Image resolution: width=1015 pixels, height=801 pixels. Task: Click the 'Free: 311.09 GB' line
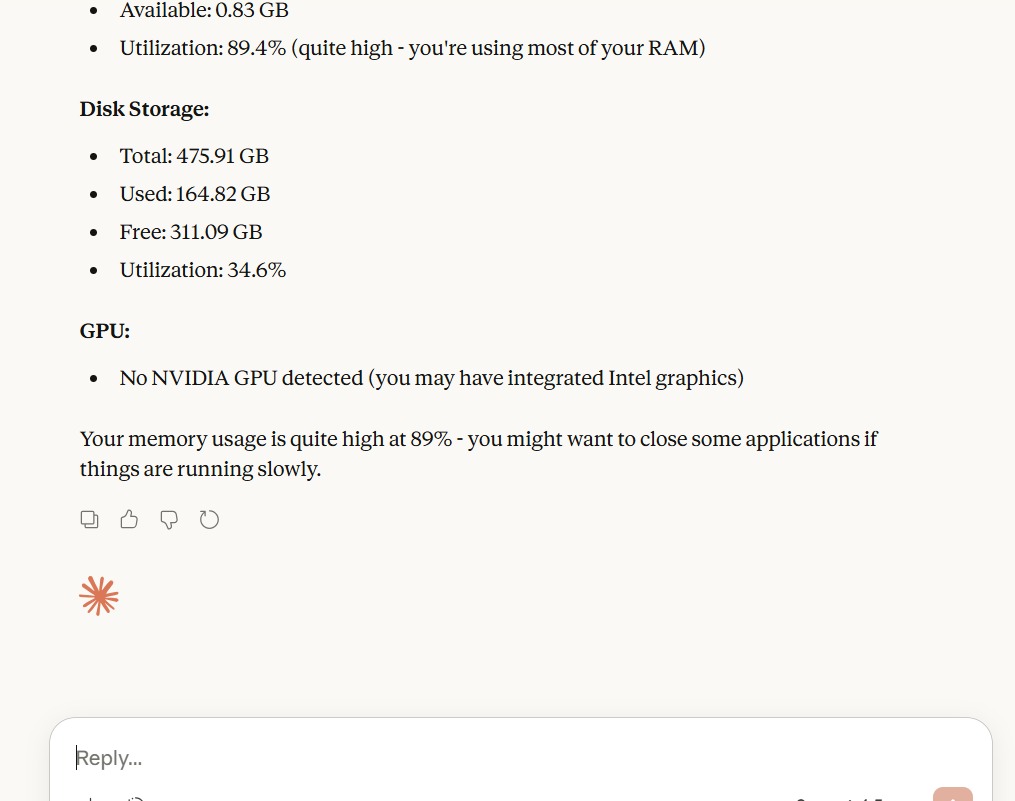coord(191,232)
